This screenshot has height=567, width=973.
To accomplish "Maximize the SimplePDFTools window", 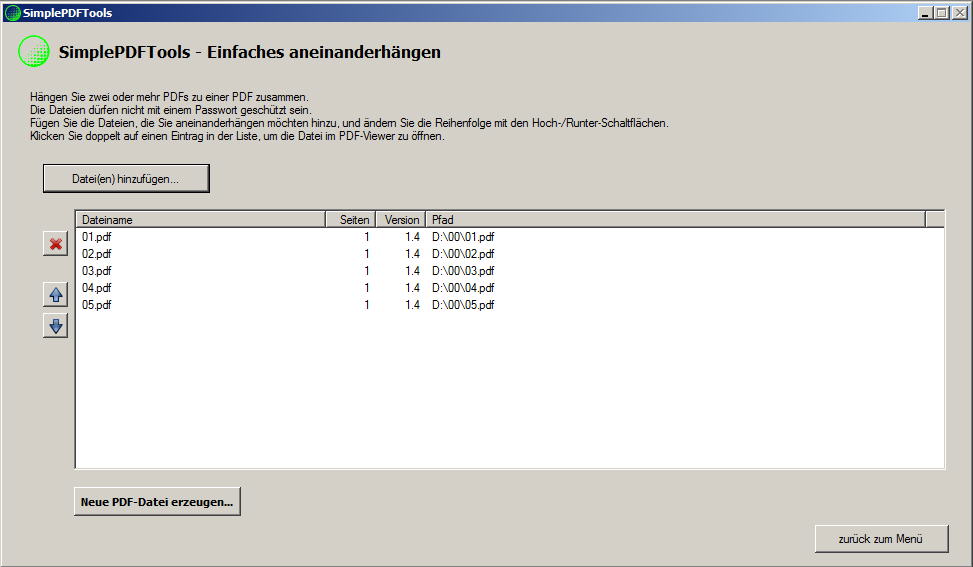I will (x=942, y=12).
